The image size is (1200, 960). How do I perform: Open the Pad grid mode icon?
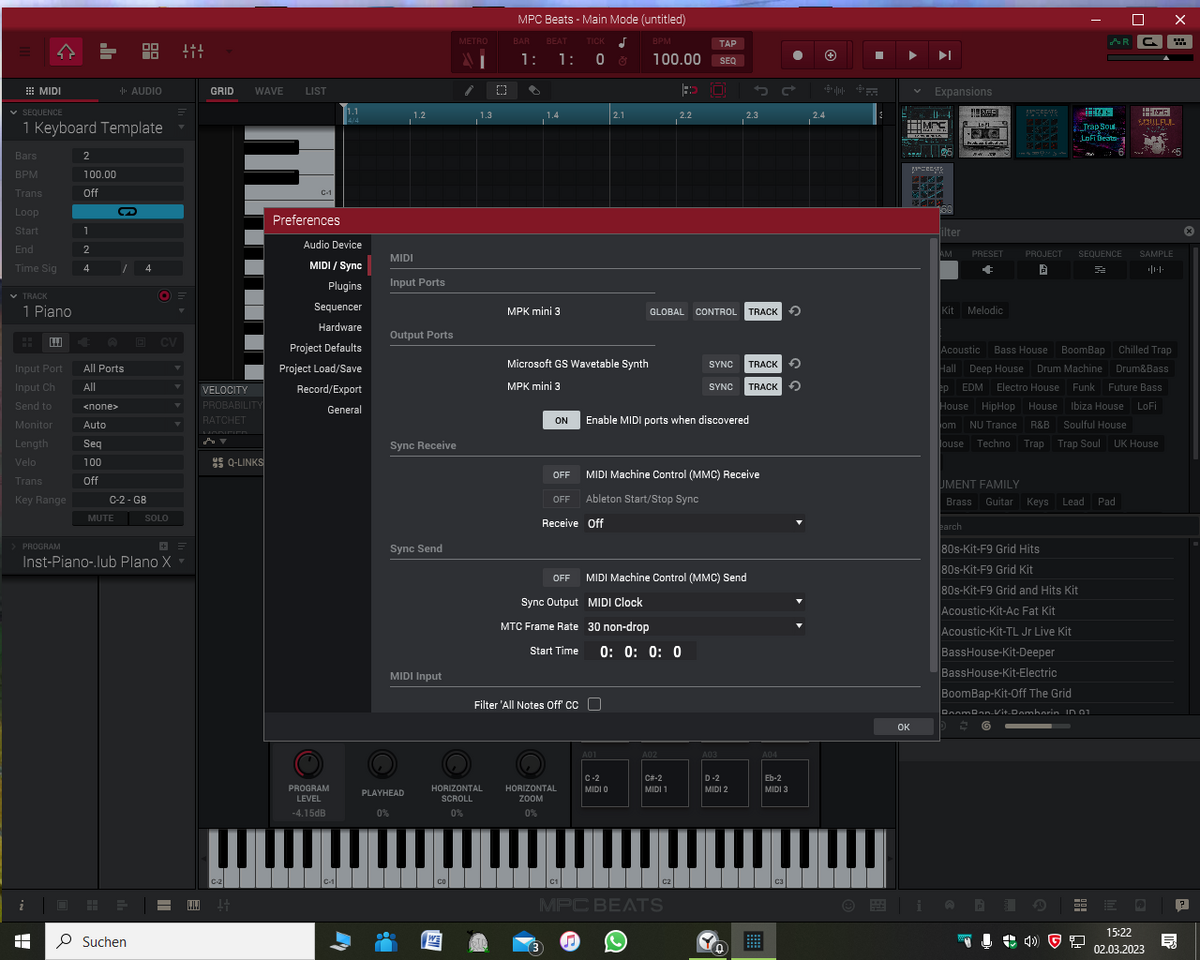150,51
